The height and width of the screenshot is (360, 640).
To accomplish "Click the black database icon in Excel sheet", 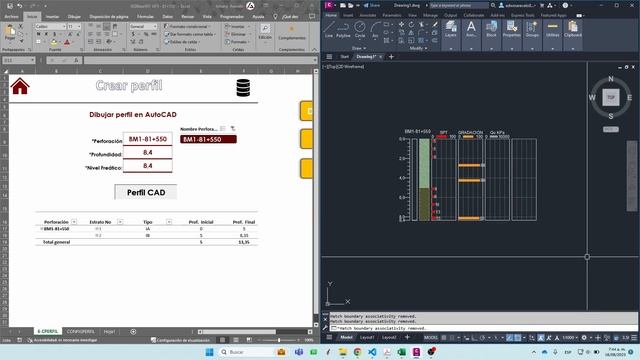I will tap(243, 87).
